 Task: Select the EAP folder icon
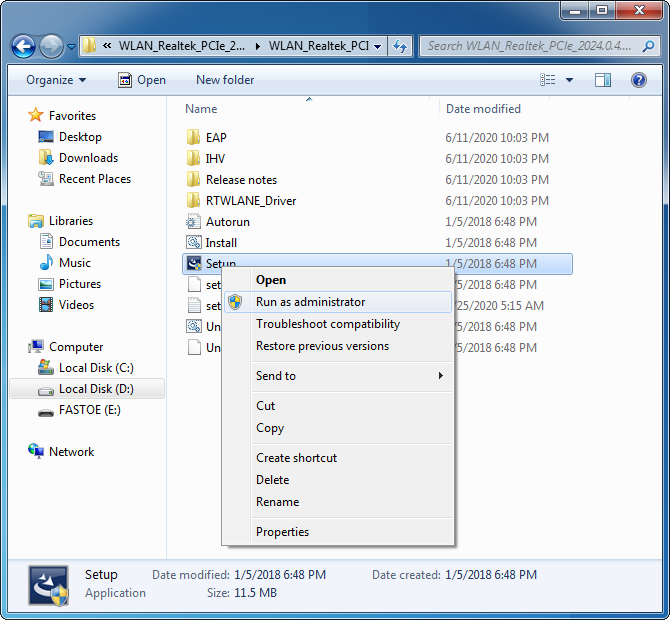click(x=193, y=137)
